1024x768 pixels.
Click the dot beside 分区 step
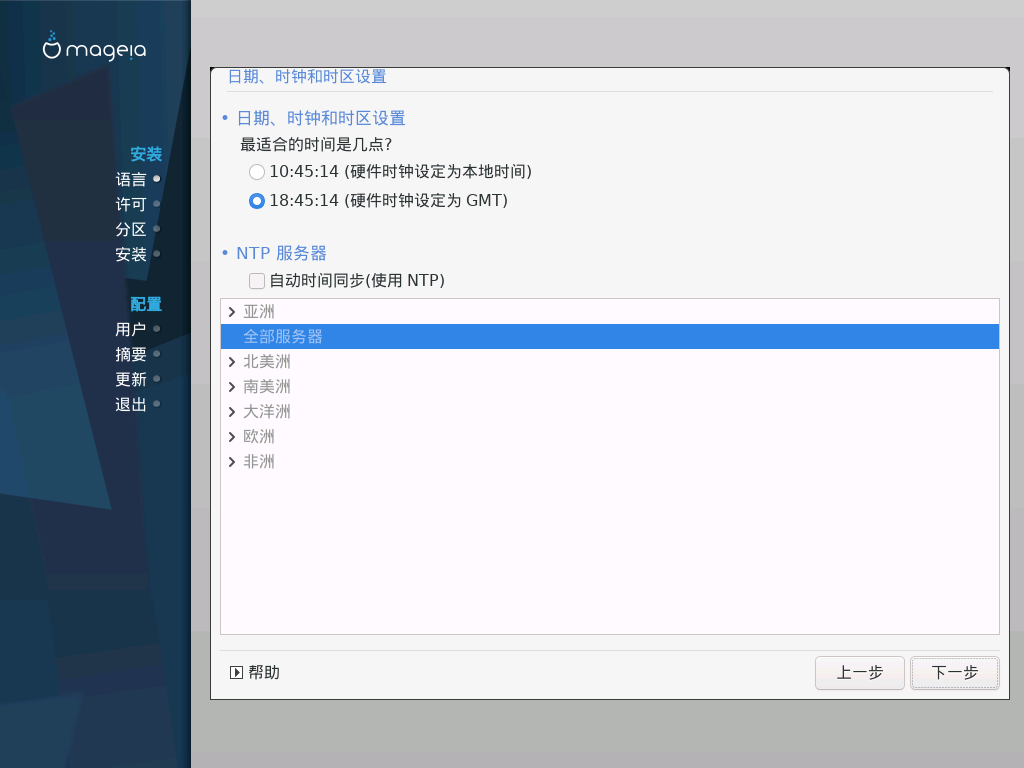[x=157, y=229]
